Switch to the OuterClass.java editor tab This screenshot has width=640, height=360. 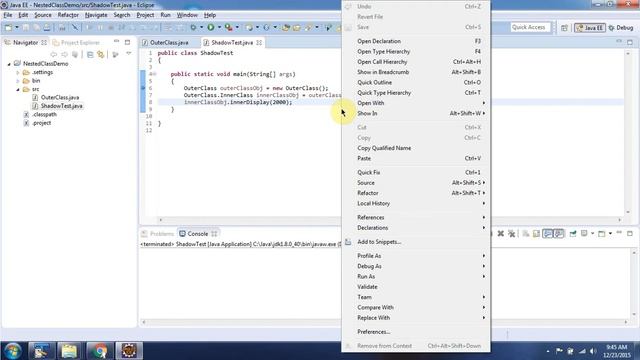[x=169, y=42]
